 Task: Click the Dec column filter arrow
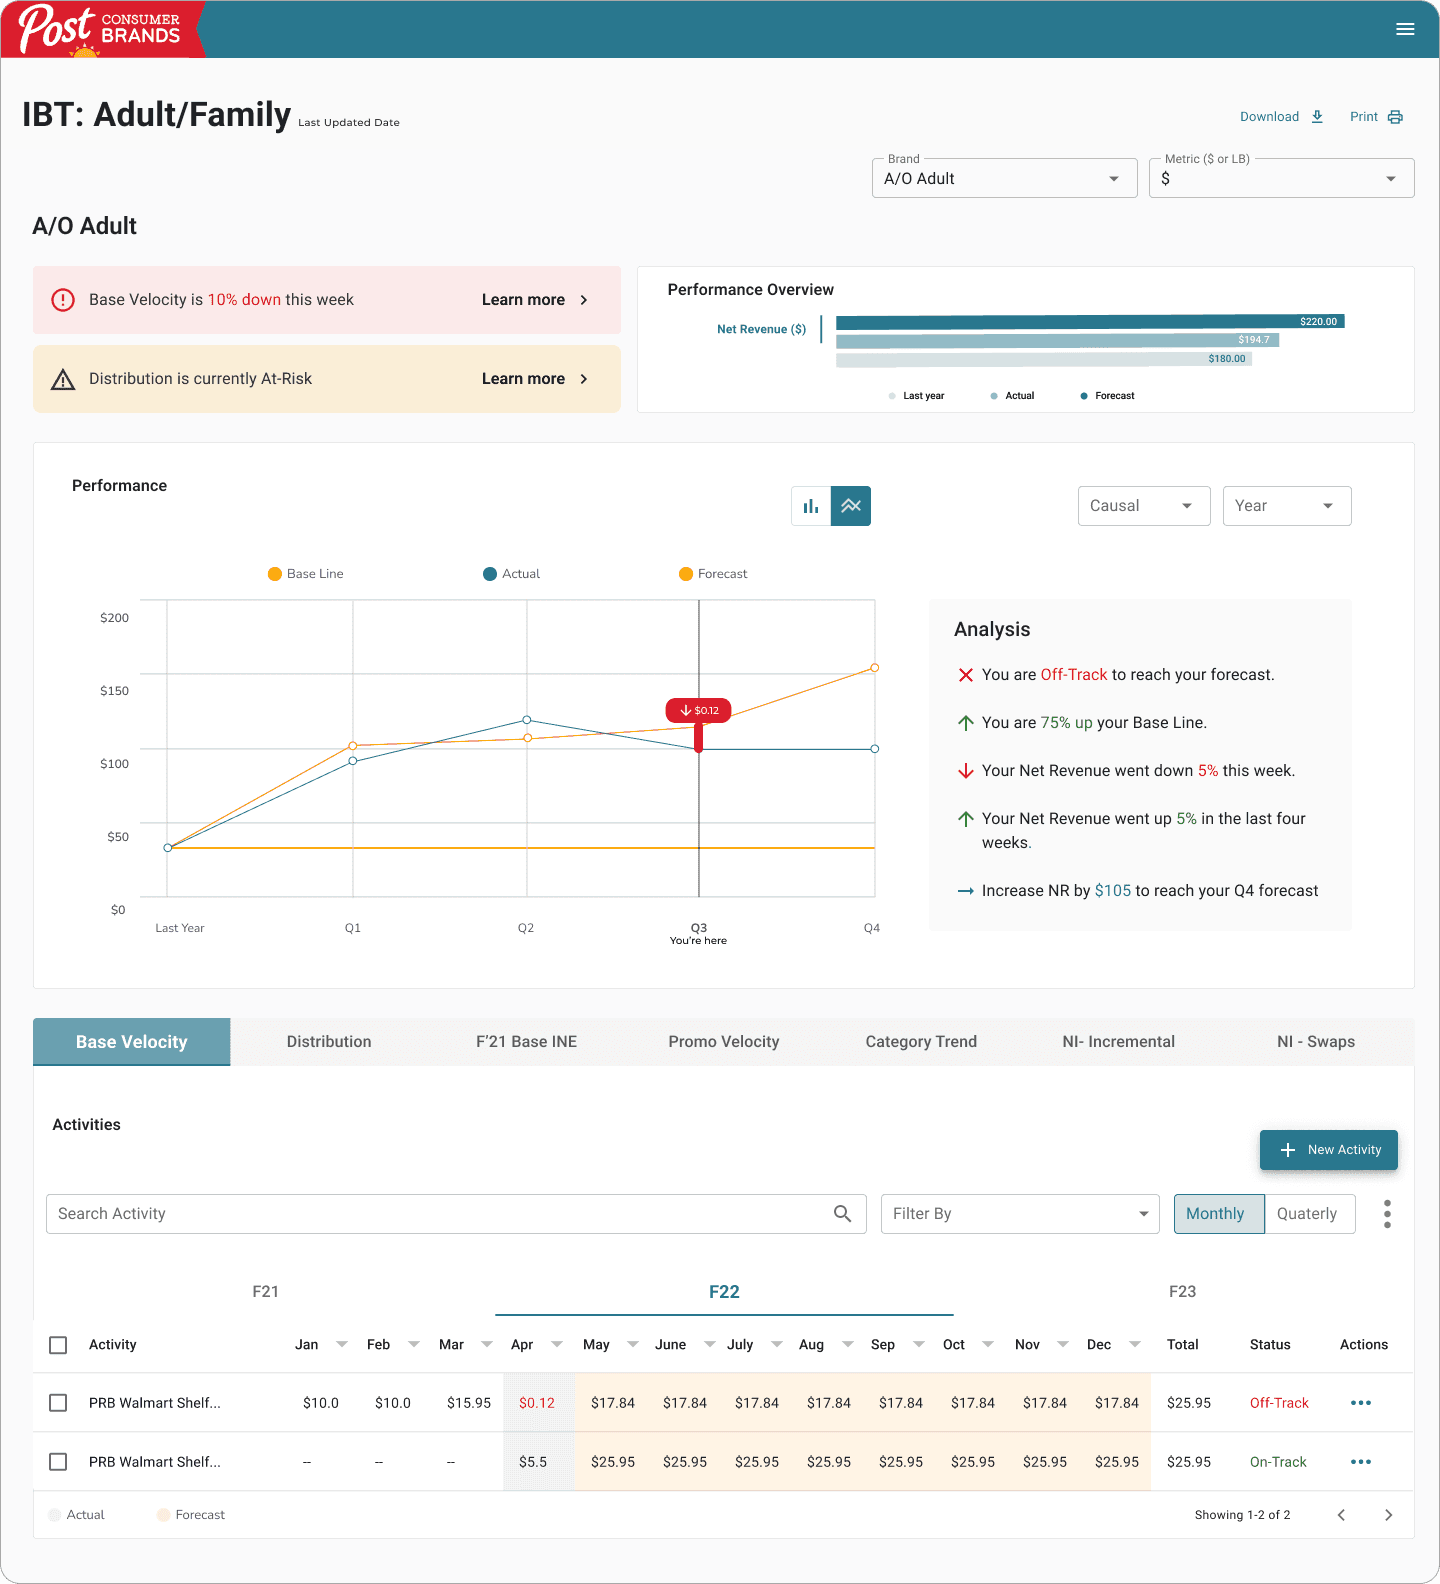click(x=1135, y=1345)
